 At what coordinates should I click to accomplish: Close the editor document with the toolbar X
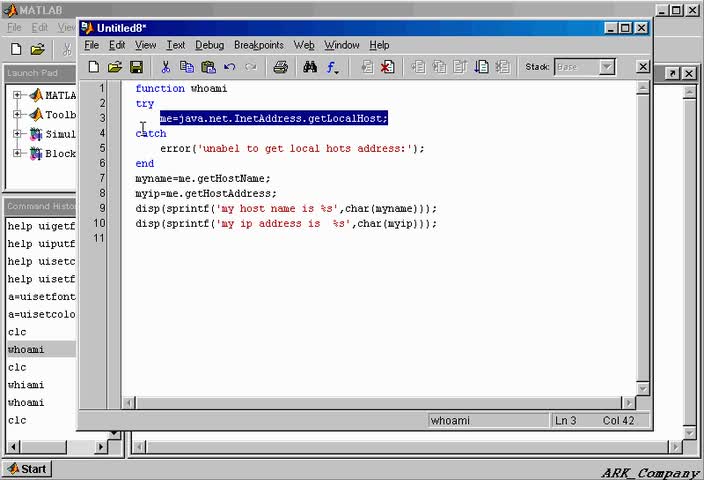coord(643,67)
